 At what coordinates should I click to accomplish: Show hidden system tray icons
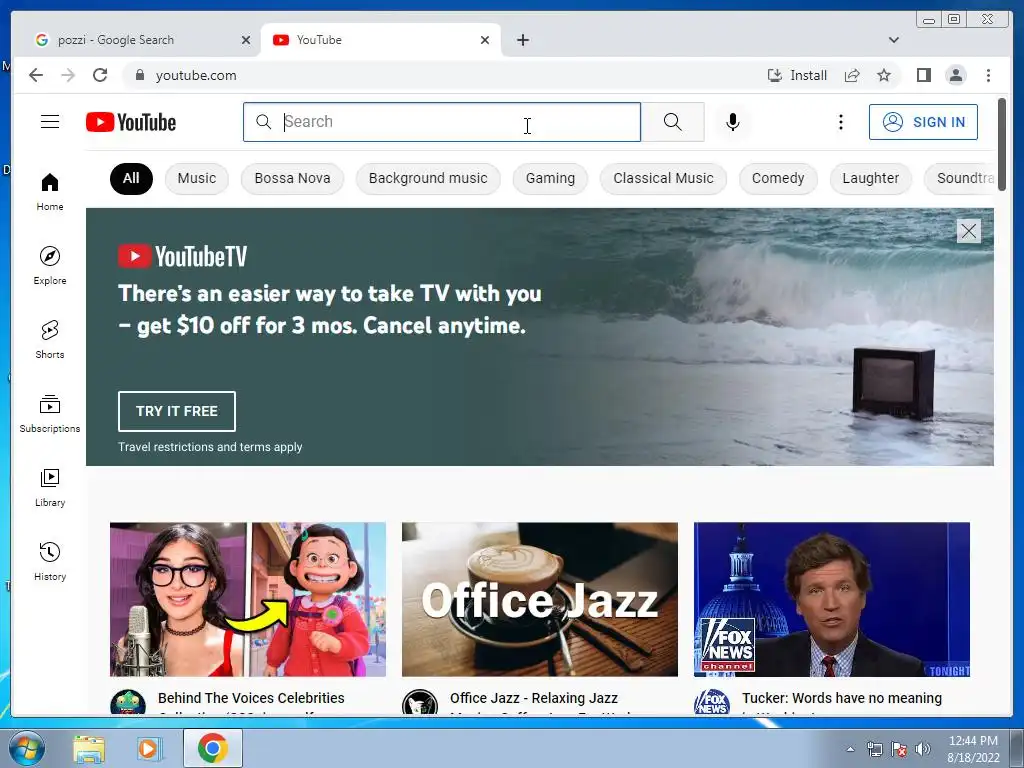tap(850, 749)
